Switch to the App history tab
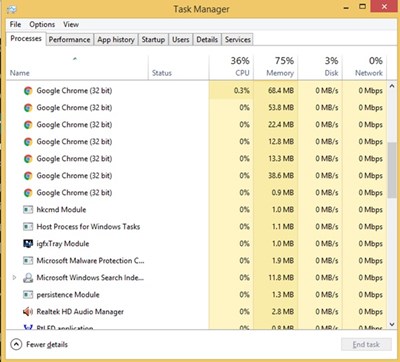400x362 pixels. click(116, 39)
